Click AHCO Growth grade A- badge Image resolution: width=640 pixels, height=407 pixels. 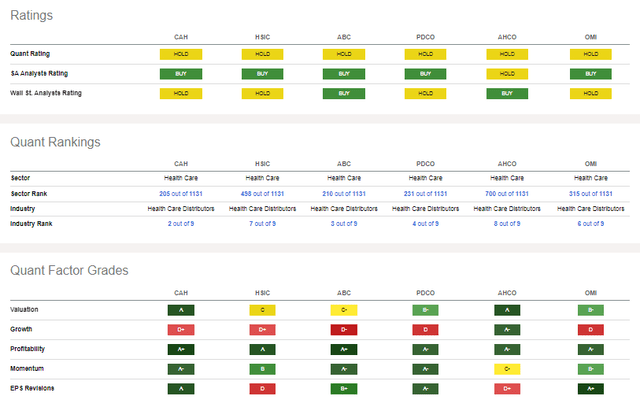507,330
